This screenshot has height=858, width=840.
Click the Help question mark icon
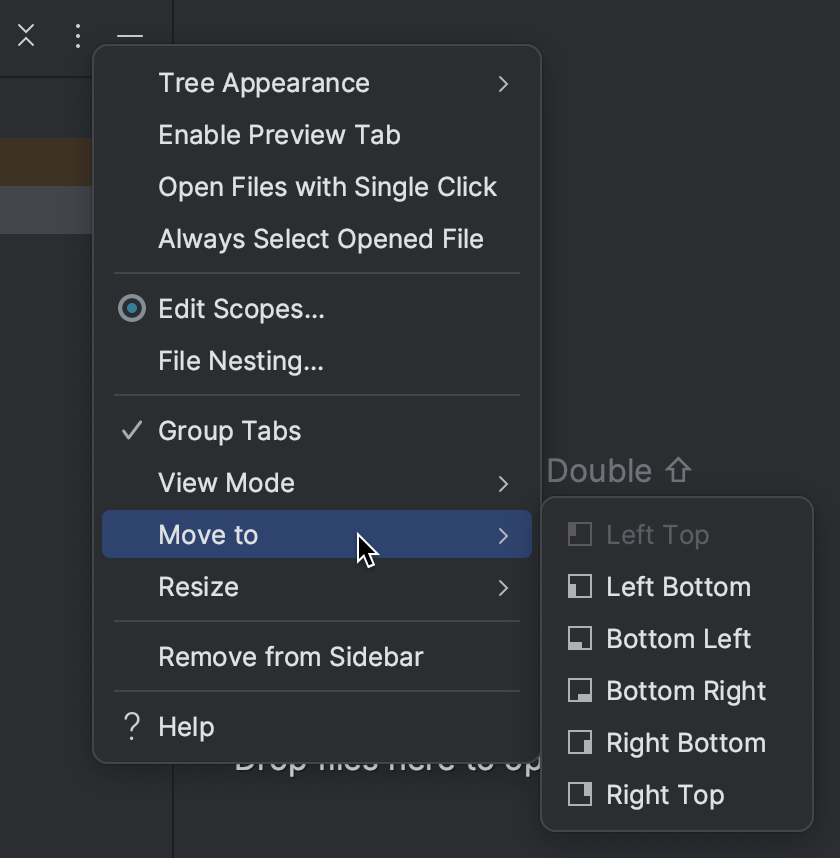click(131, 727)
